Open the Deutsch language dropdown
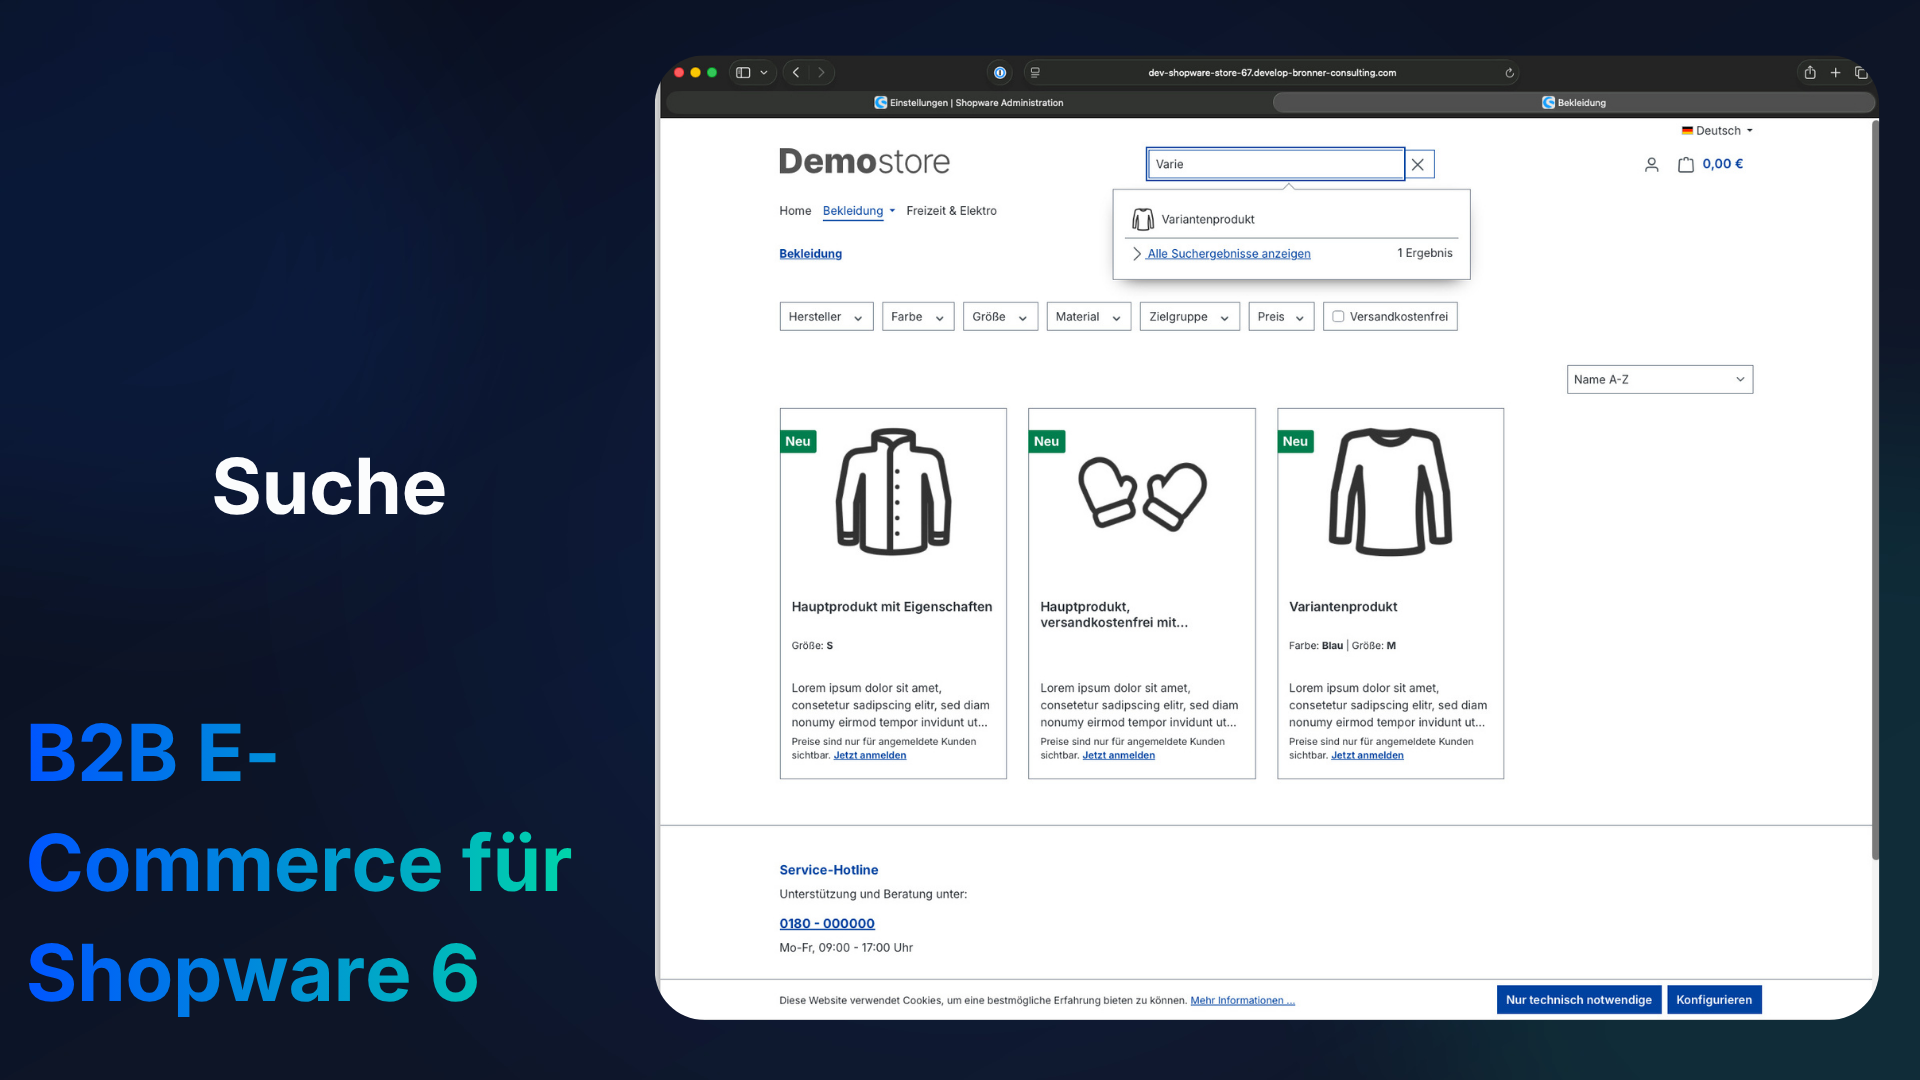1920x1080 pixels. click(1717, 131)
